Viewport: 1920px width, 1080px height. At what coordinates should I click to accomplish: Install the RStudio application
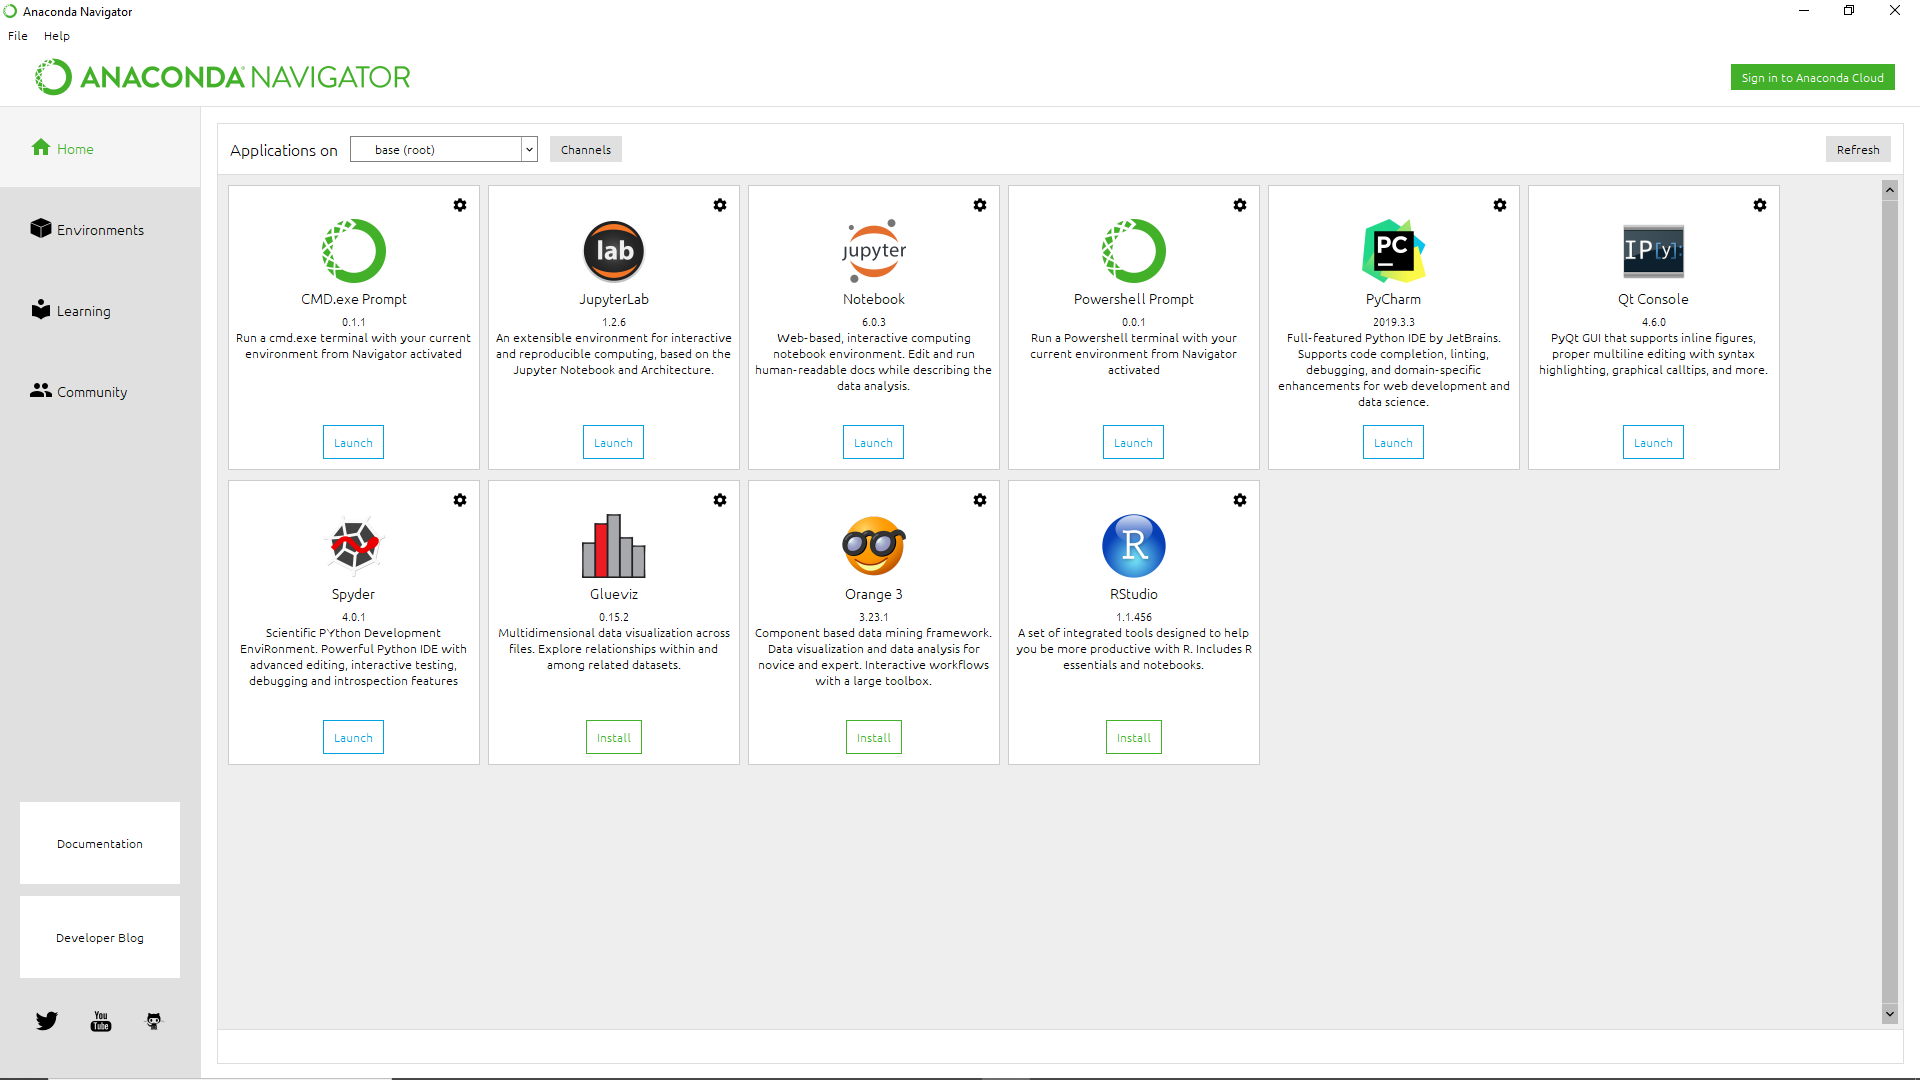1131,737
